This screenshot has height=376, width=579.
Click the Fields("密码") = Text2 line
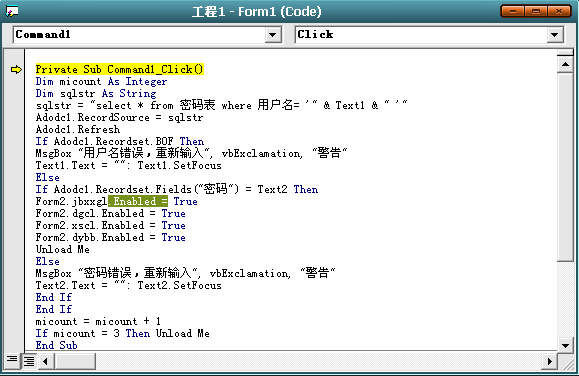click(177, 189)
